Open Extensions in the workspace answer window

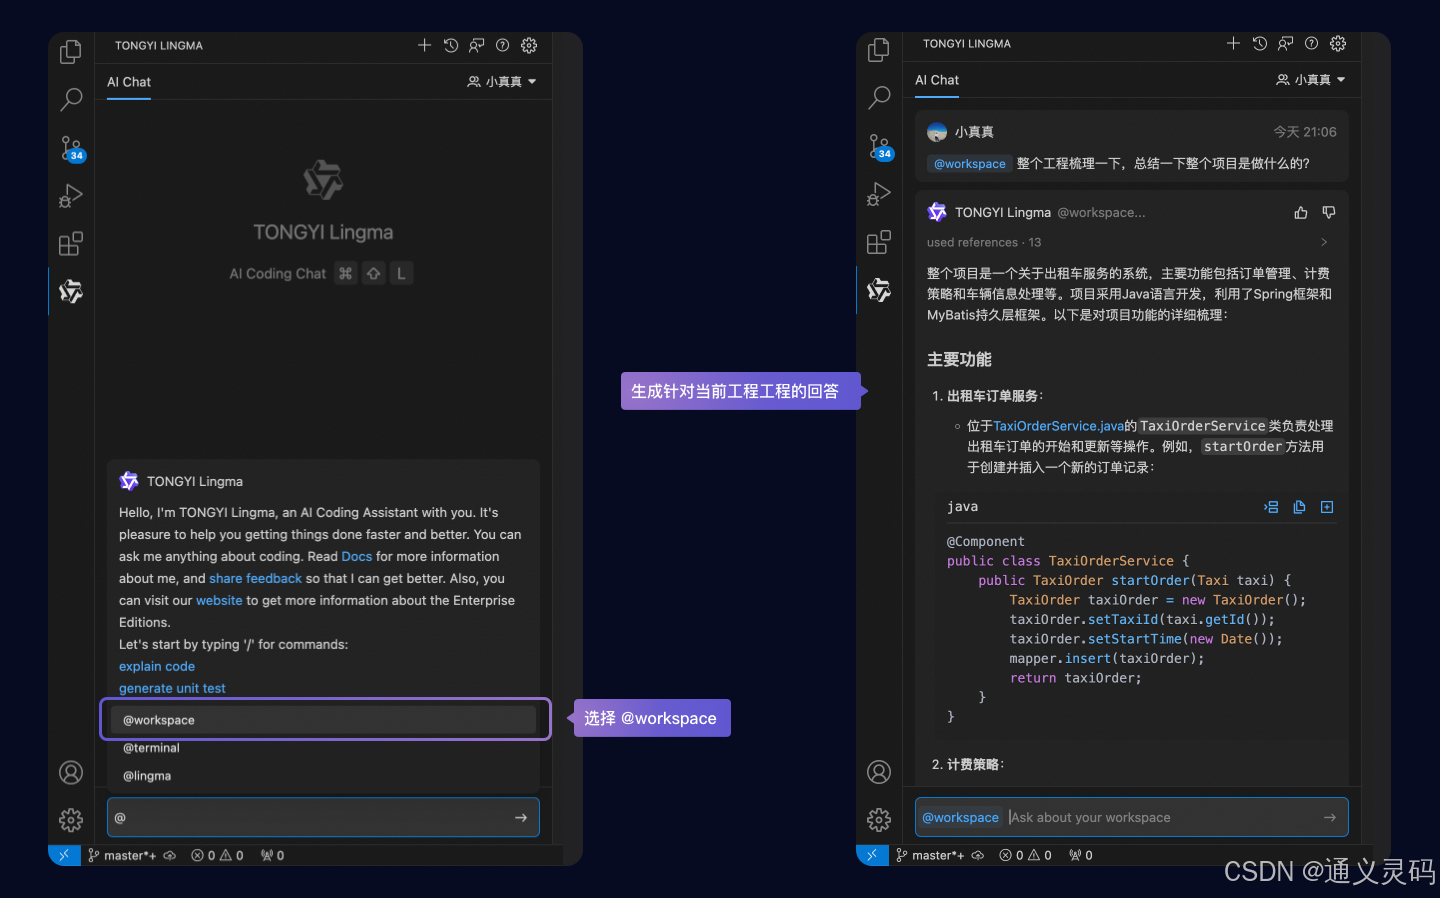[879, 242]
